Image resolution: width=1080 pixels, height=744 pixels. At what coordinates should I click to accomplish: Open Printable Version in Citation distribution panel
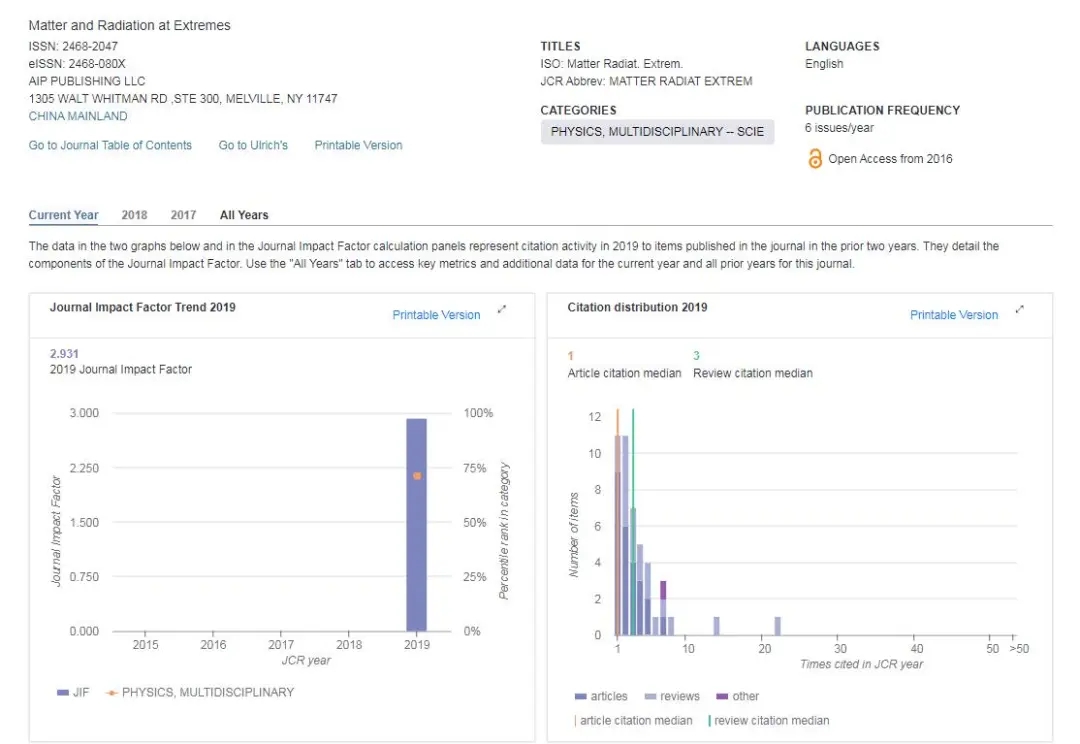pyautogui.click(x=953, y=315)
